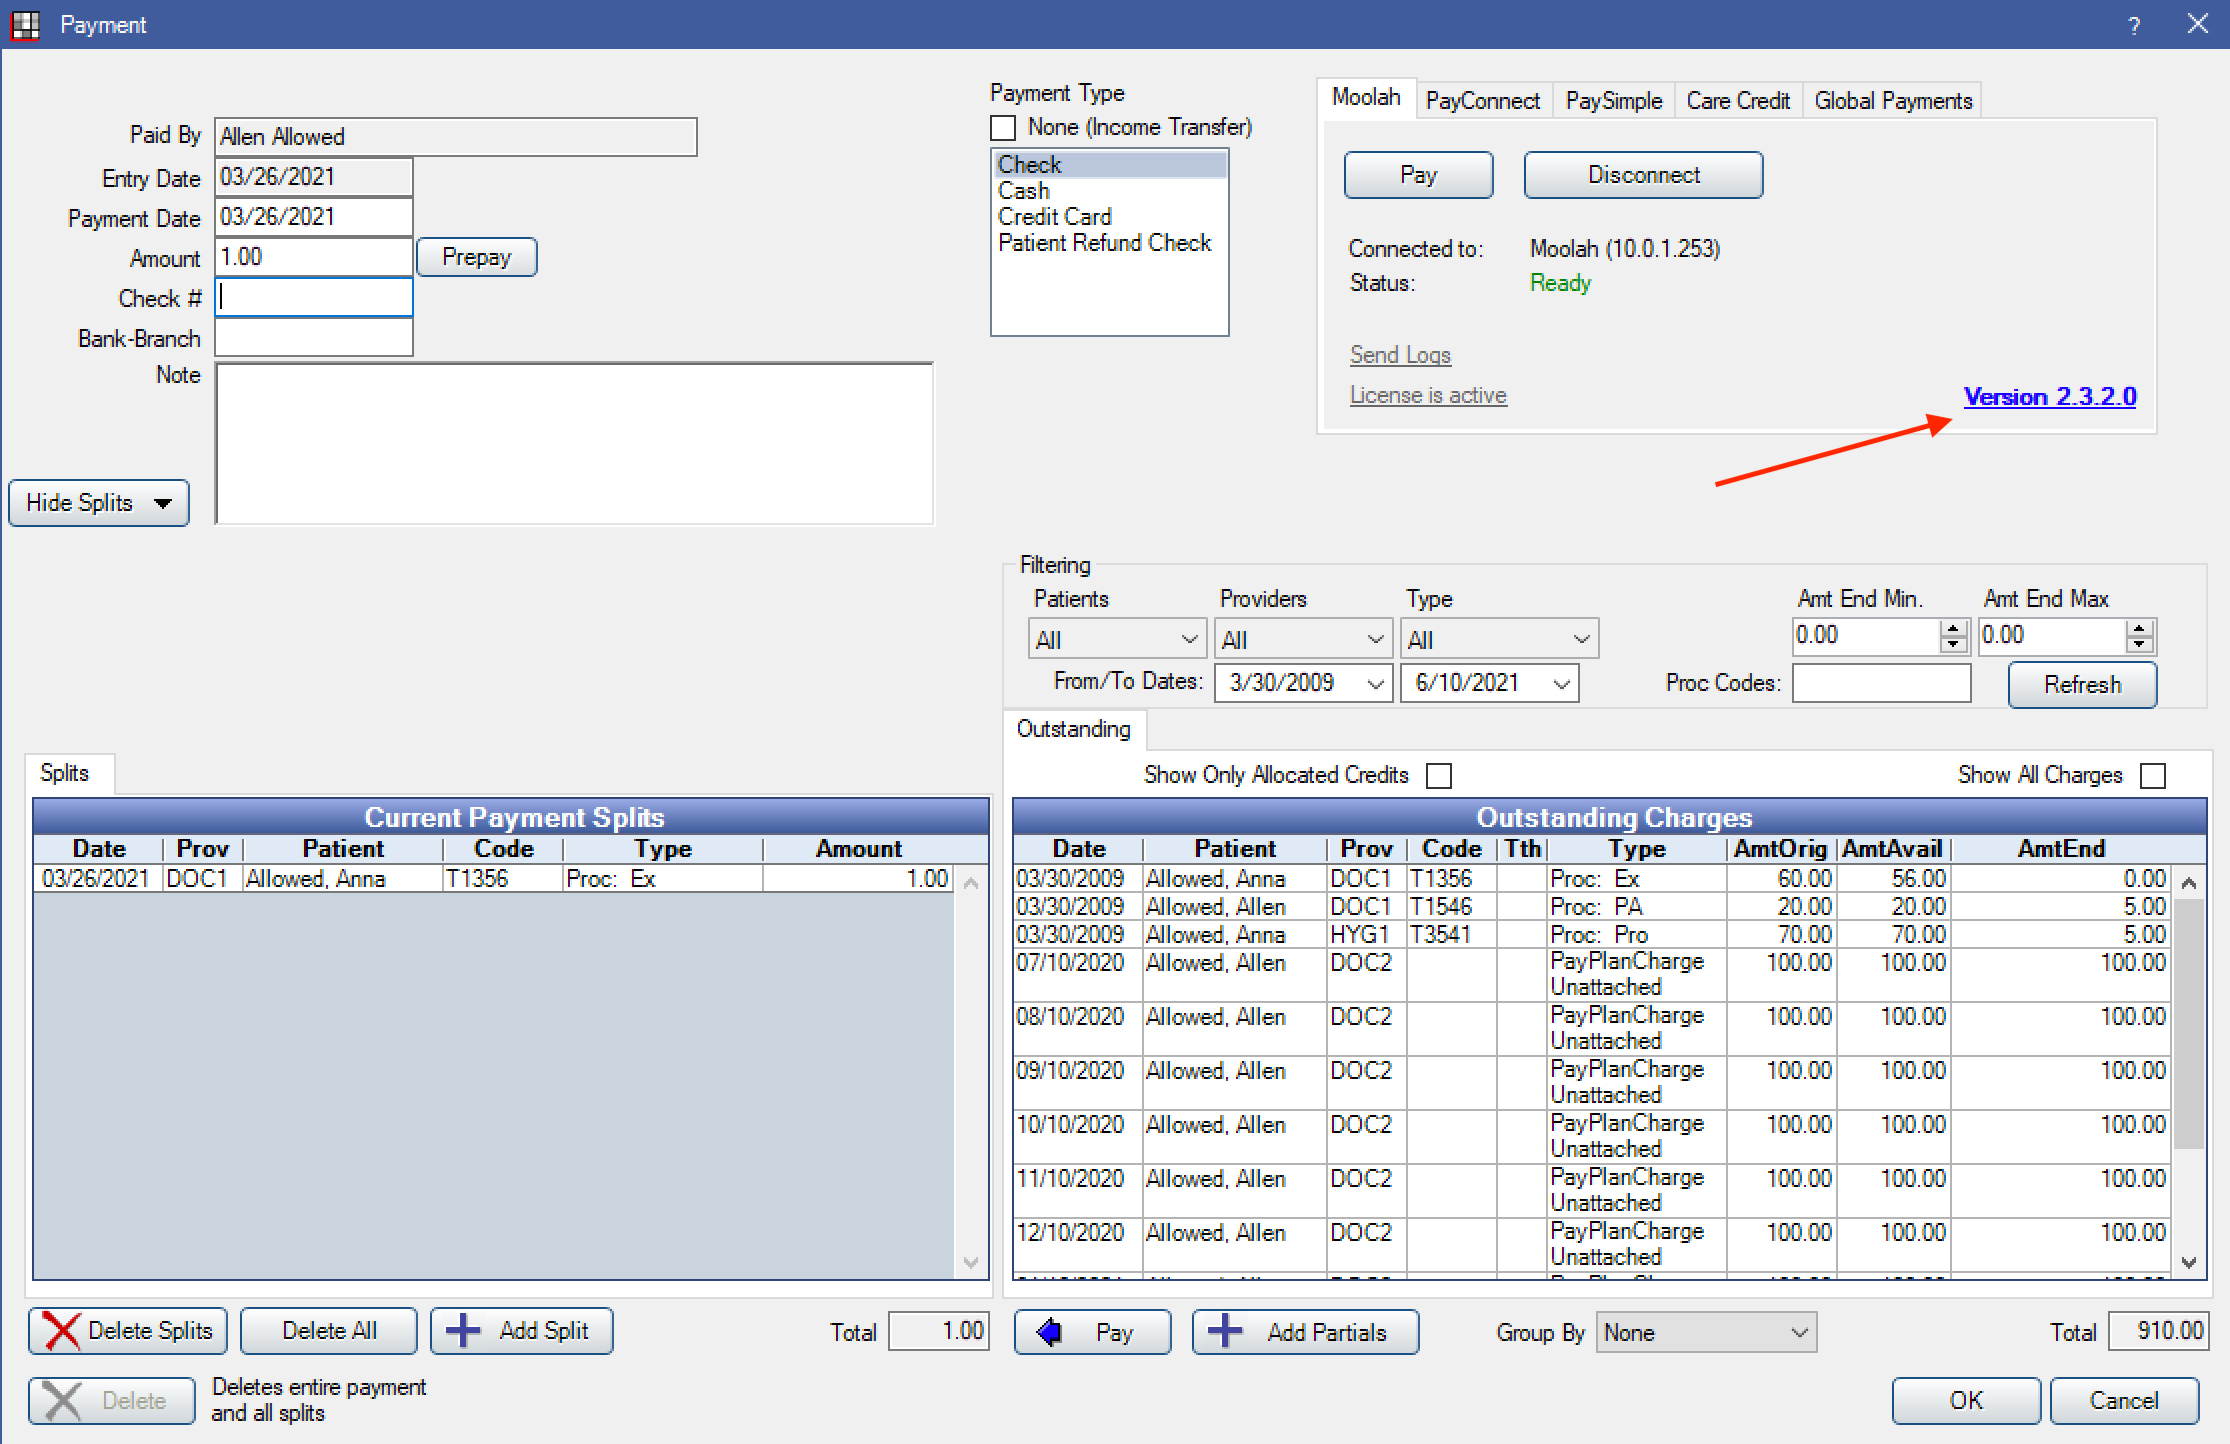Screen dimensions: 2230x1444
Task: Click the red X on Delete Splits
Action: (x=62, y=1331)
